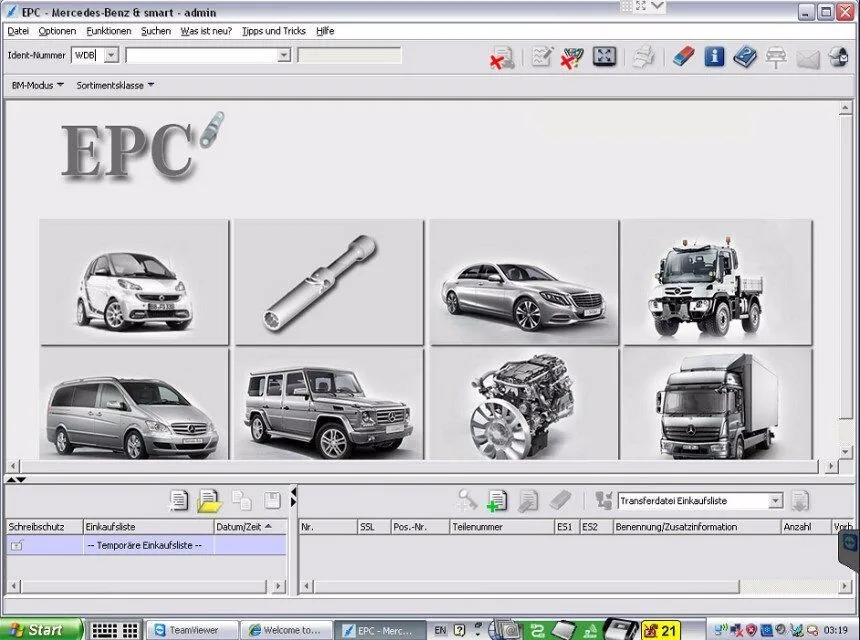Open the notes editor icon with pencil
860x640 pixels.
[x=542, y=56]
